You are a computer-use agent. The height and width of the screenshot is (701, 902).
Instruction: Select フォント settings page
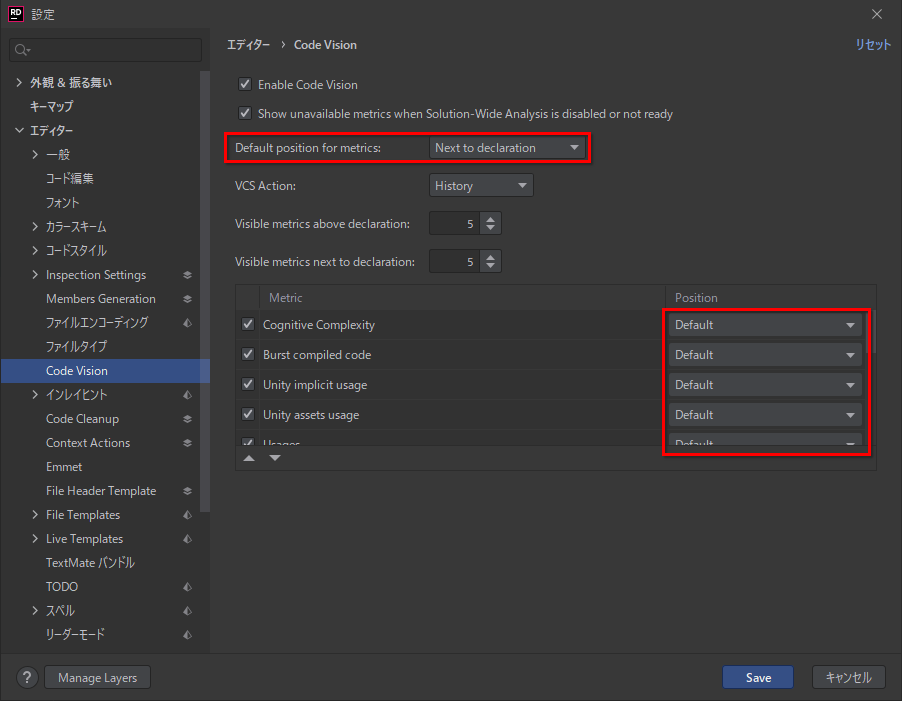pos(62,202)
